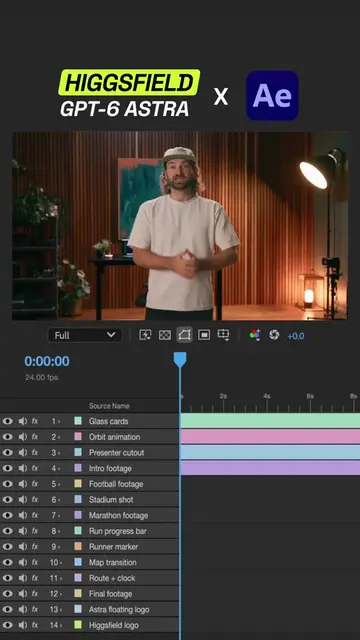The height and width of the screenshot is (640, 360).
Task: Mute audio of Route + clock layer
Action: coord(23,578)
